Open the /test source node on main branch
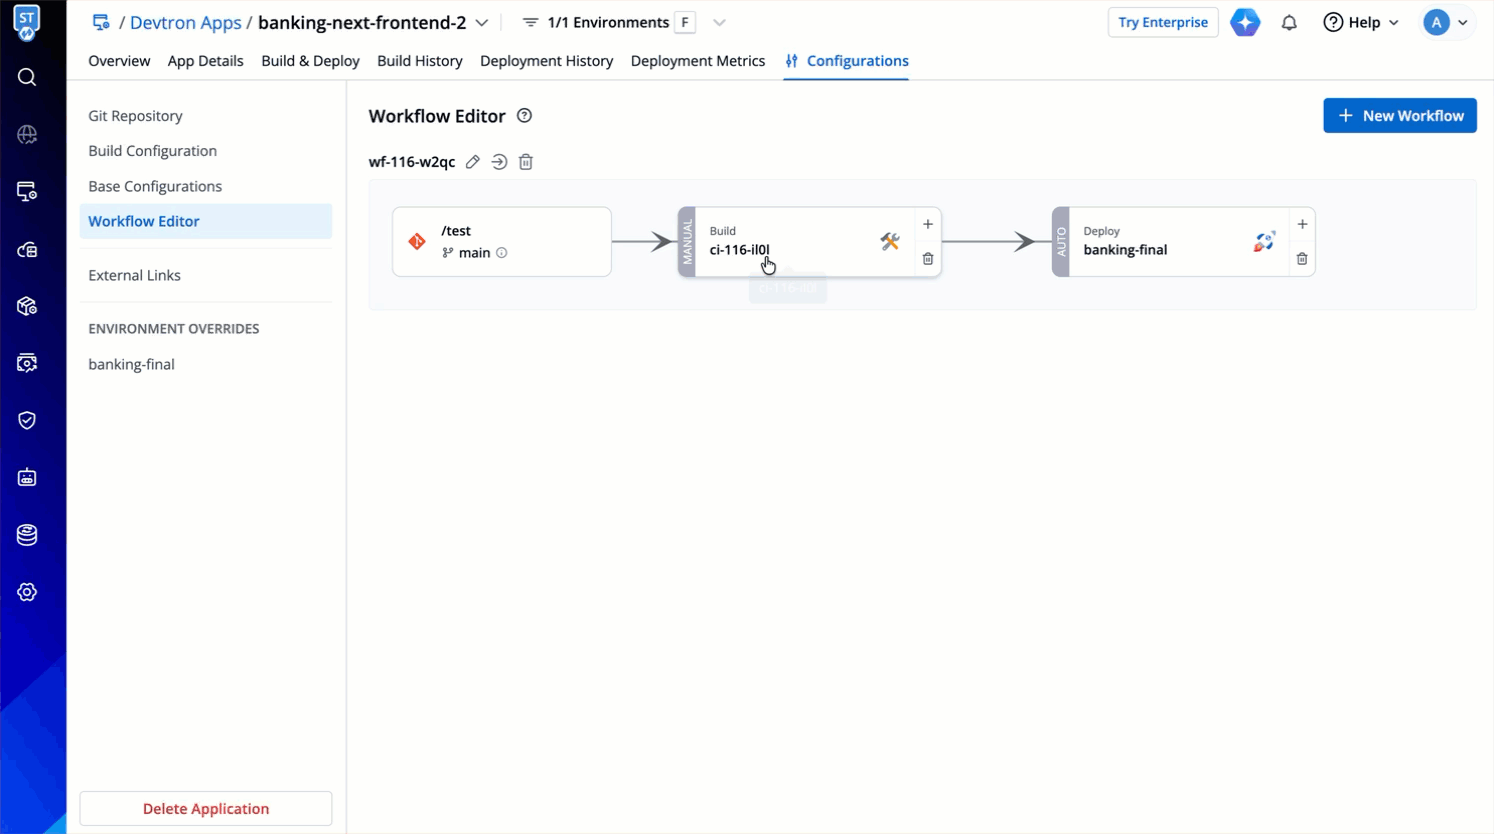This screenshot has height=834, width=1494. coord(501,242)
